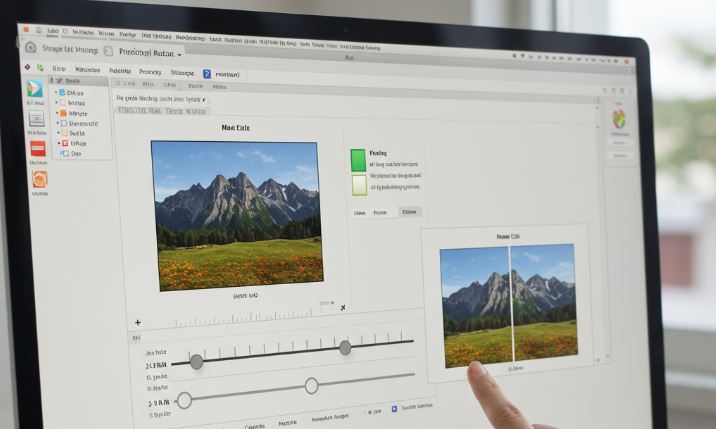Screen dimensions: 716x429
Task: Click the orange square icon in the top menu bar
Action: 26,29
